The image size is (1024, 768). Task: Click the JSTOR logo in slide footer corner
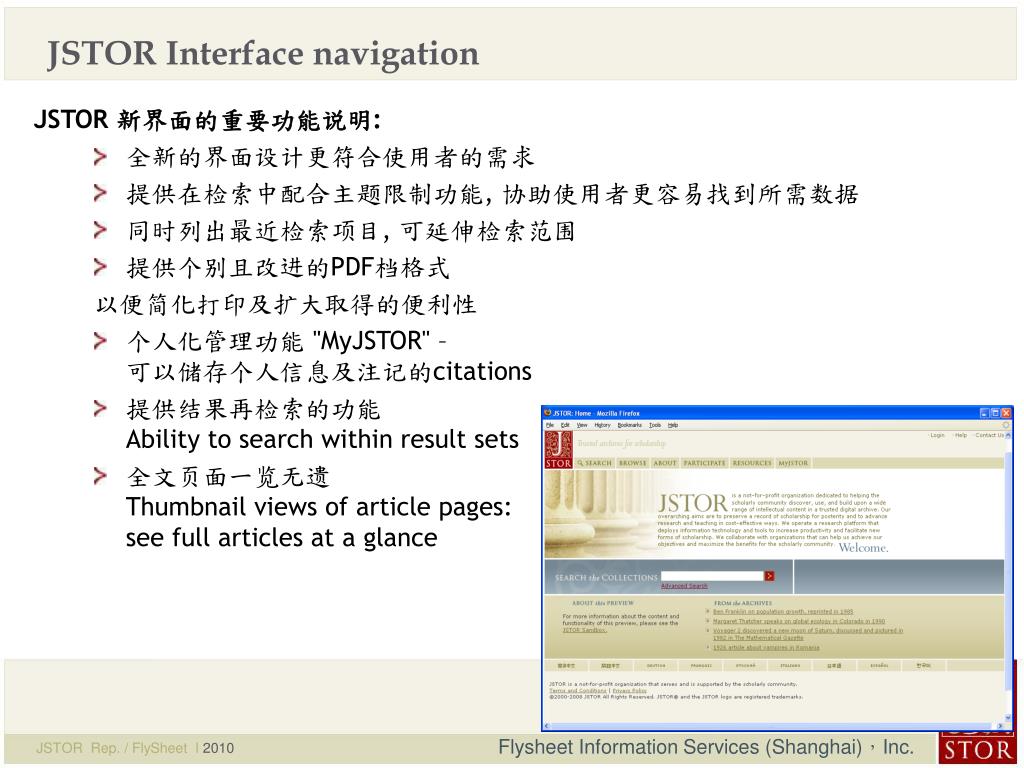978,748
